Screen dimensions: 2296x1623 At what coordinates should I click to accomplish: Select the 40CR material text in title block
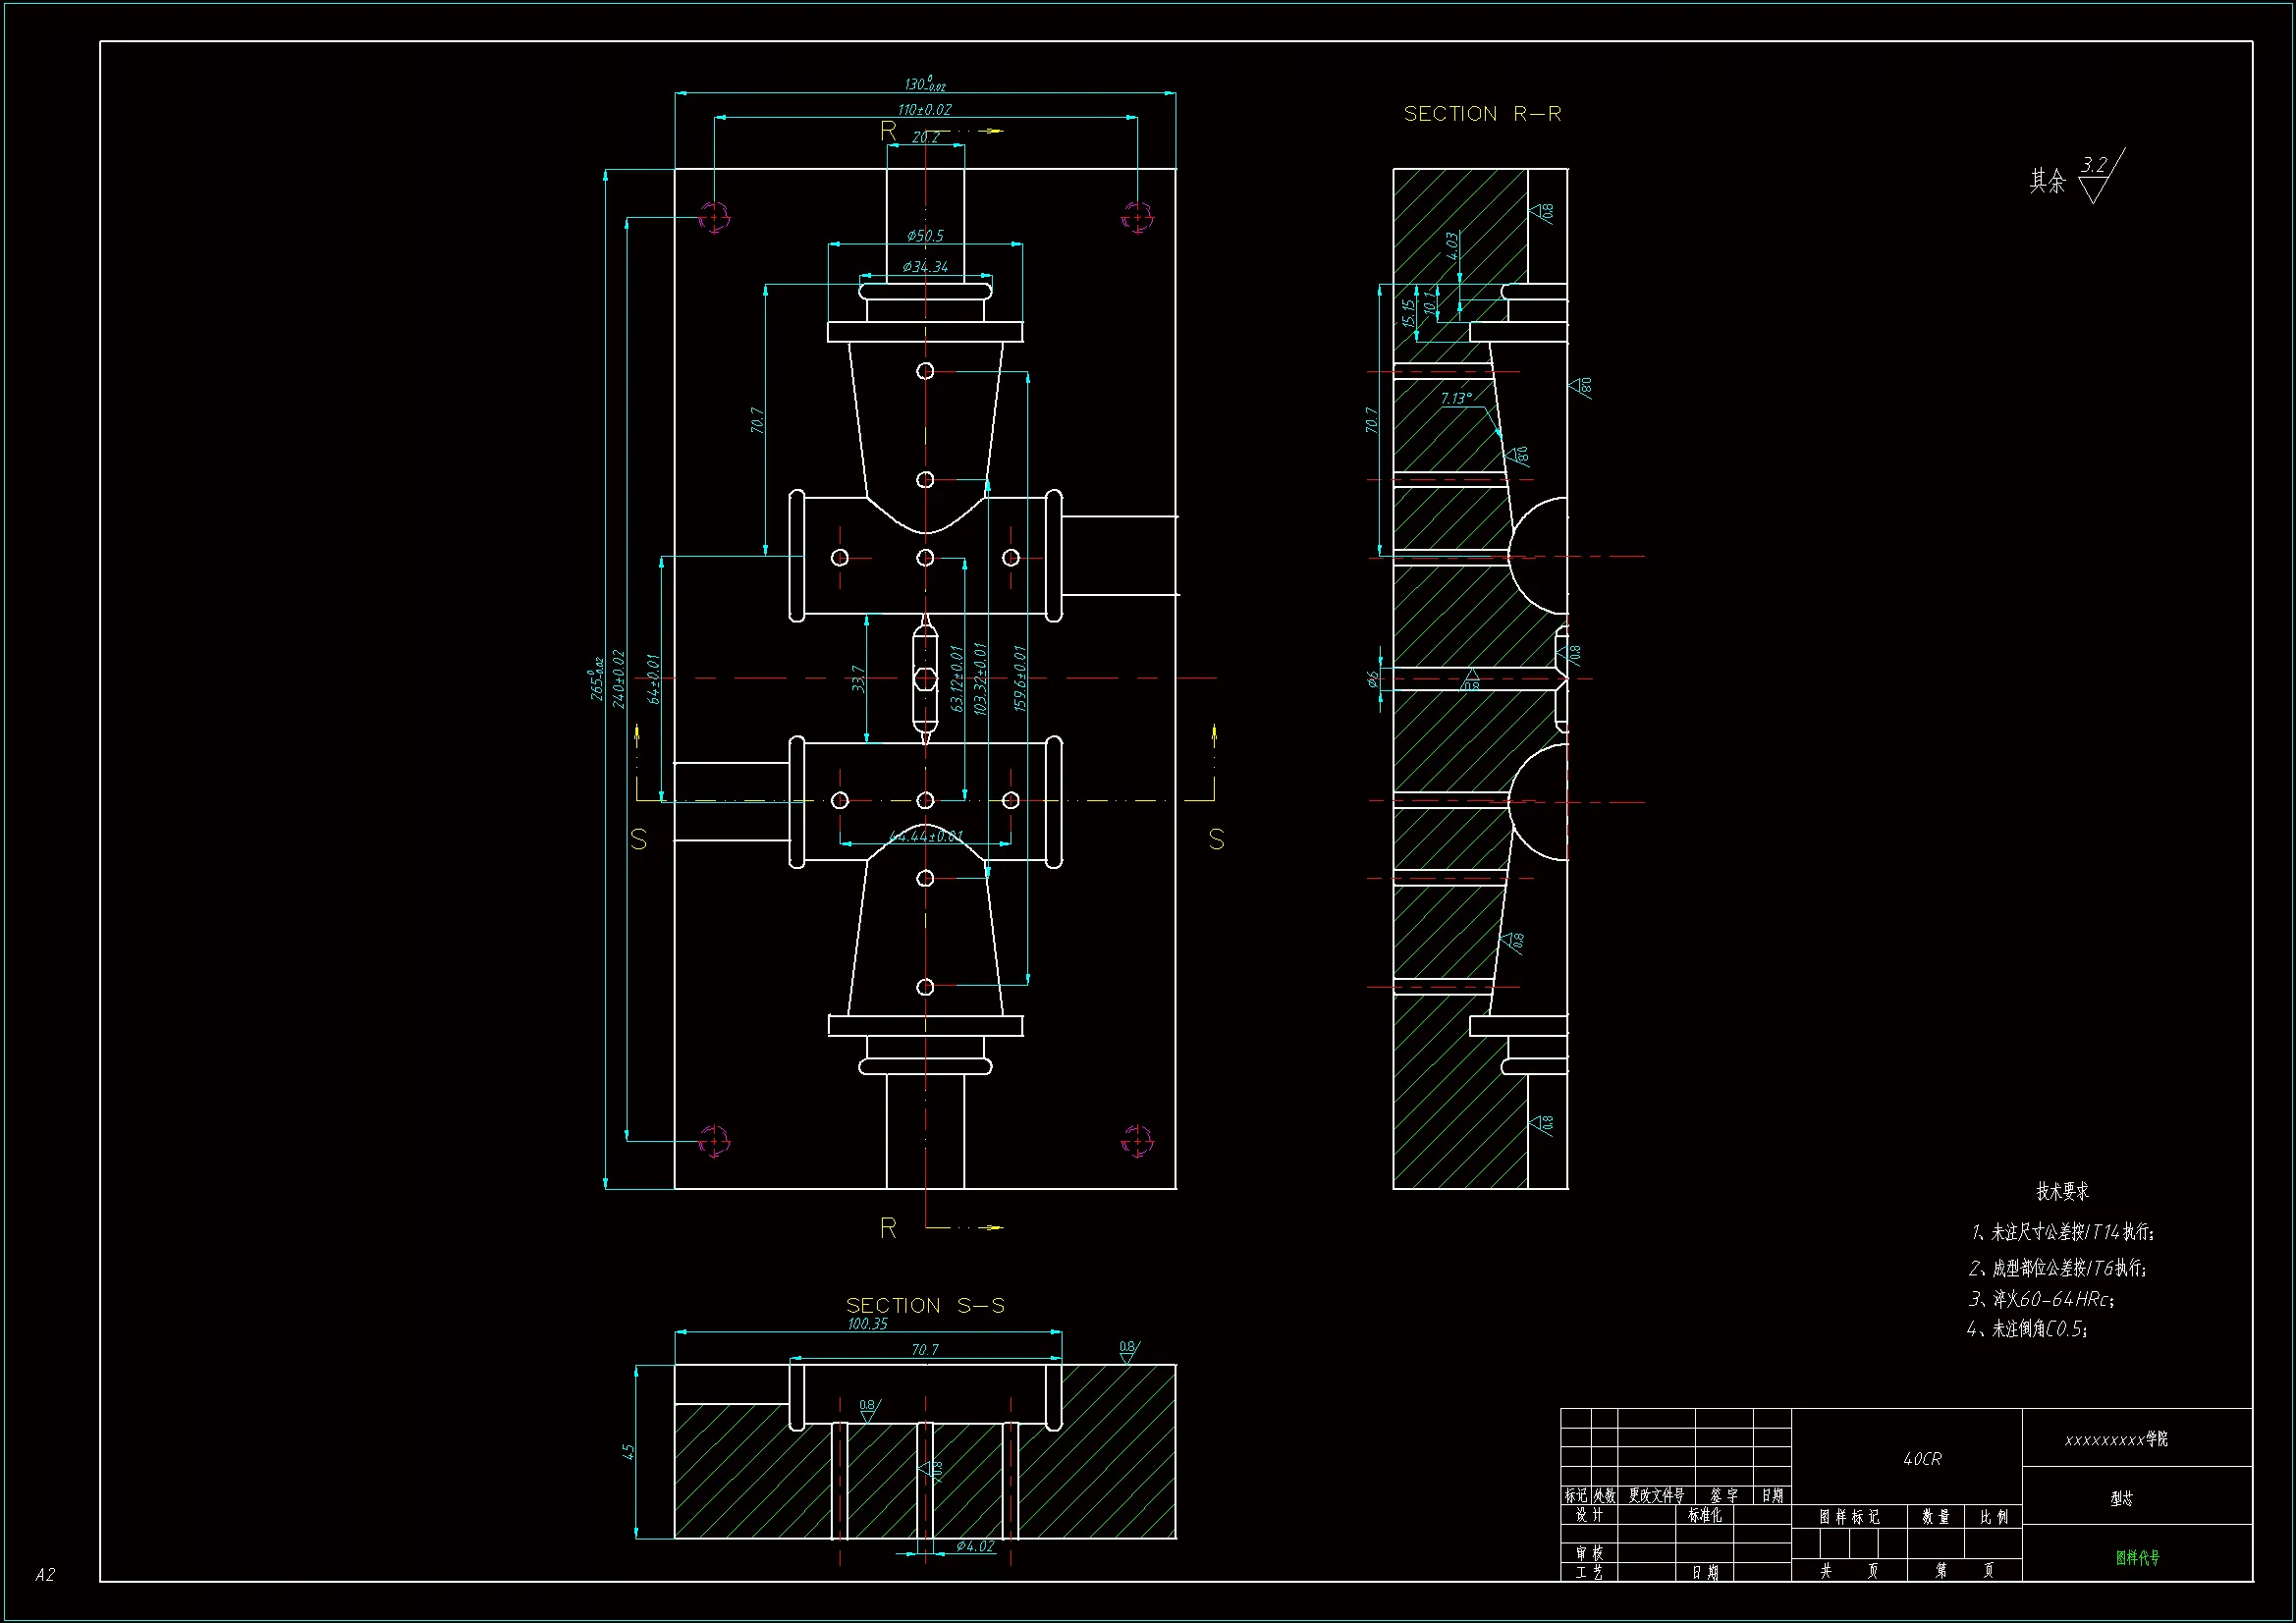[x=1921, y=1459]
